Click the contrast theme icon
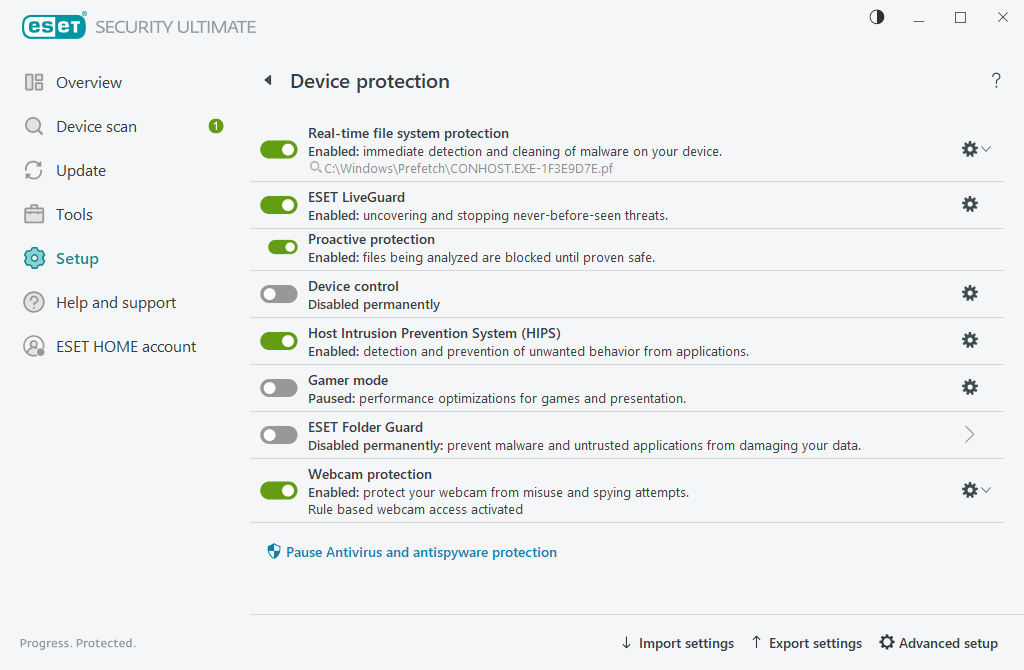 (x=877, y=17)
